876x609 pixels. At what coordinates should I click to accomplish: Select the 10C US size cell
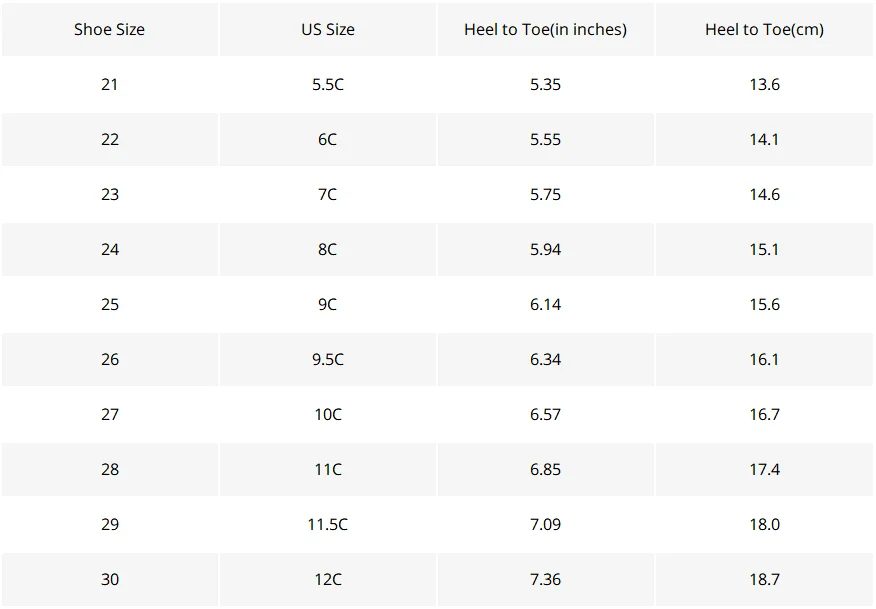coord(328,415)
